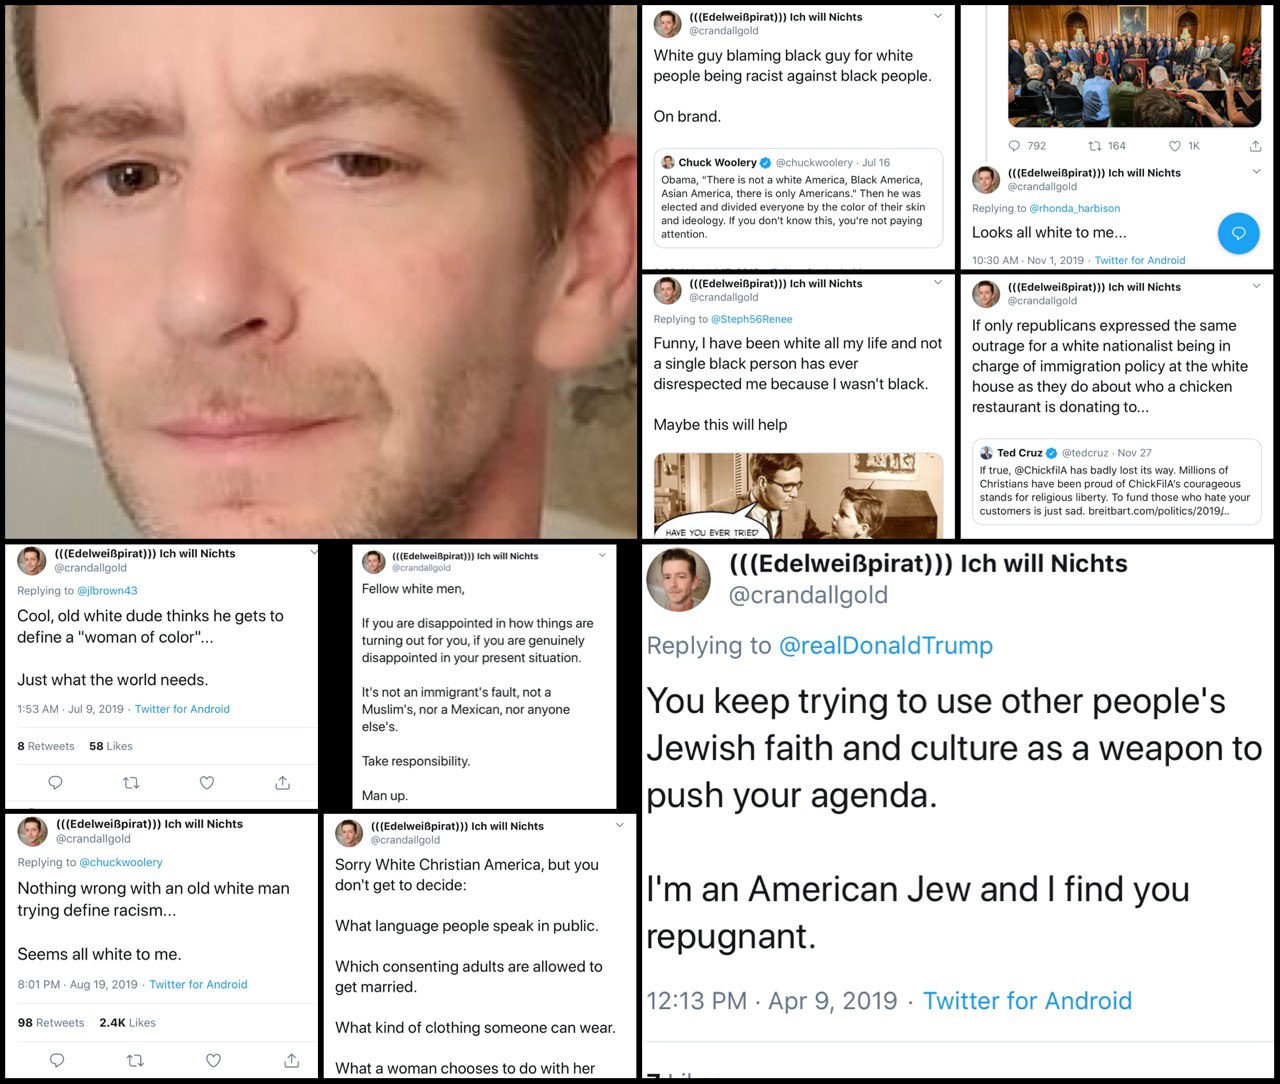
Task: Click 'Twitter for Android' on Apr 9 tweet
Action: pos(1027,1001)
